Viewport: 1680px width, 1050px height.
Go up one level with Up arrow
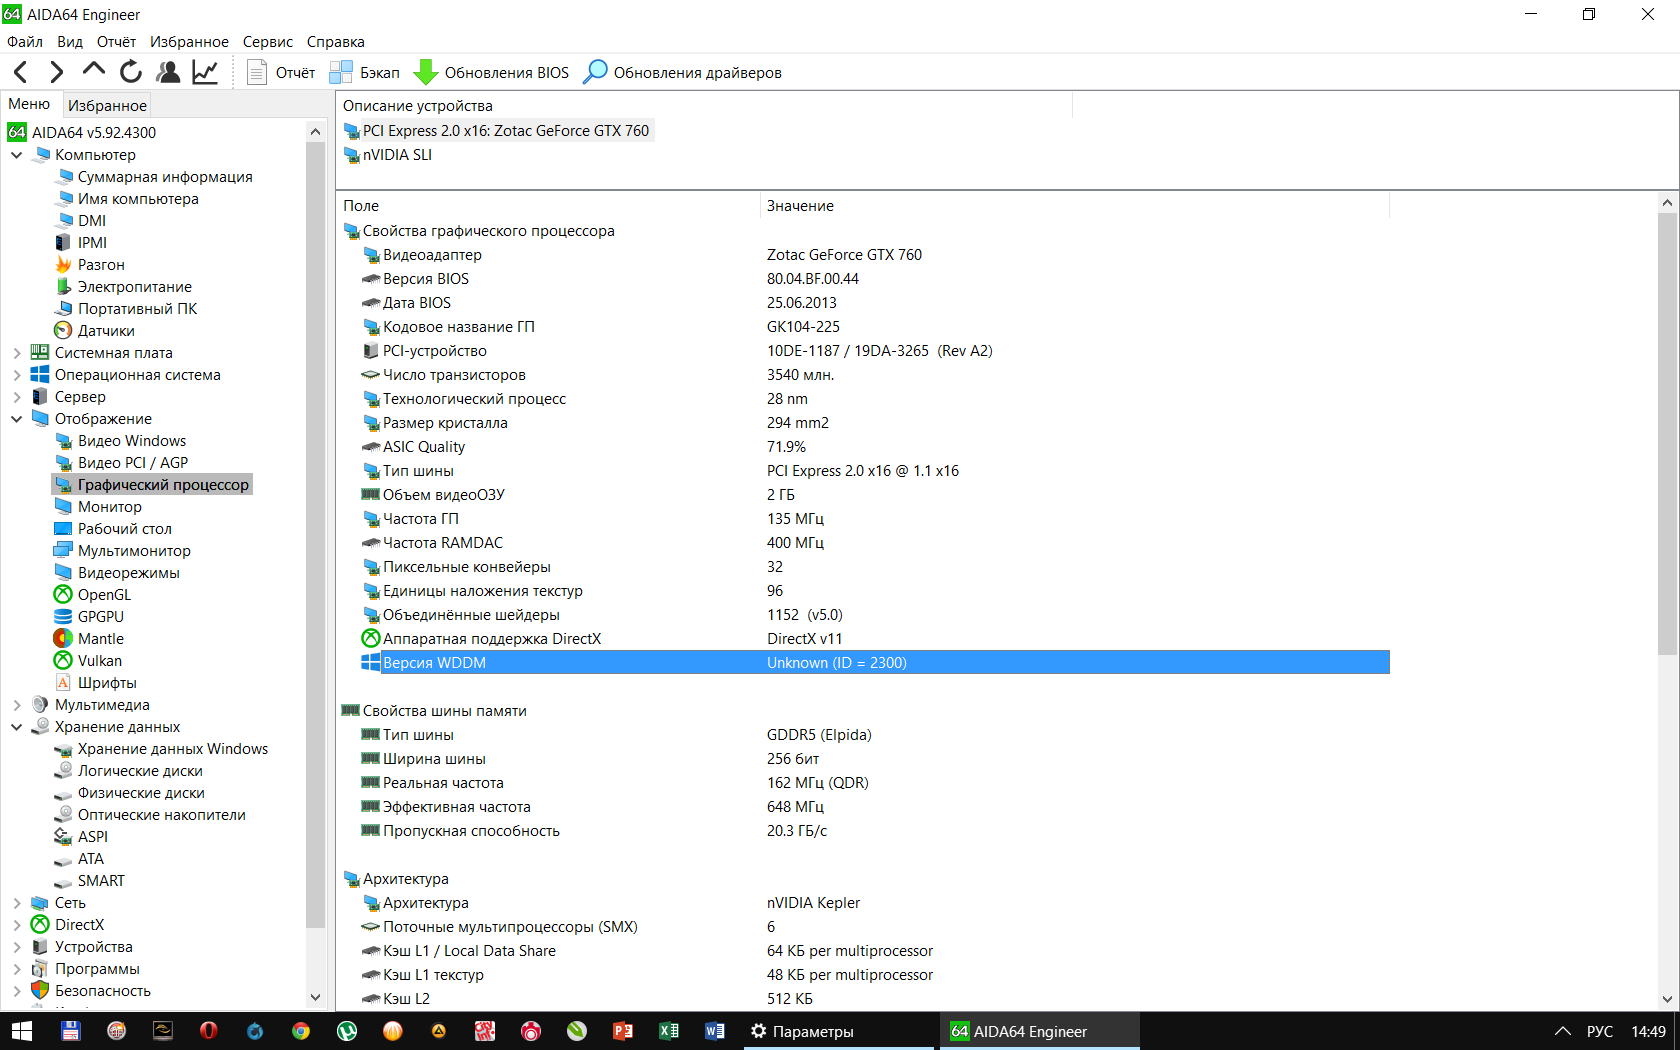tap(94, 70)
